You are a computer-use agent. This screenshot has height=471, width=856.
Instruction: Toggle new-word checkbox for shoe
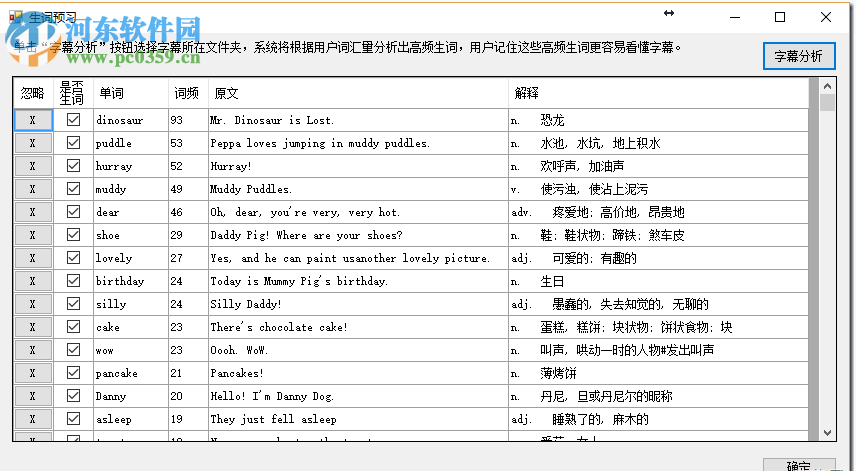tap(73, 235)
